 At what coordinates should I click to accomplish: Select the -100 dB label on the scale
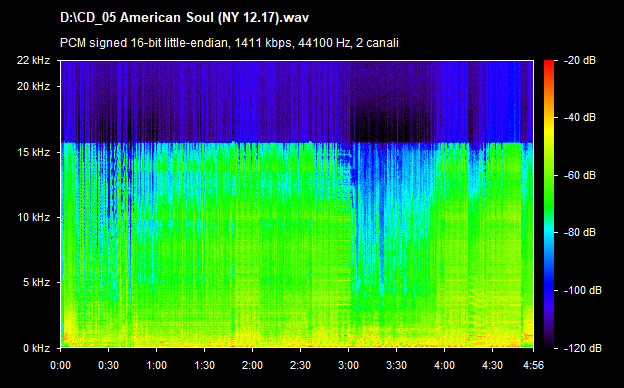[583, 291]
